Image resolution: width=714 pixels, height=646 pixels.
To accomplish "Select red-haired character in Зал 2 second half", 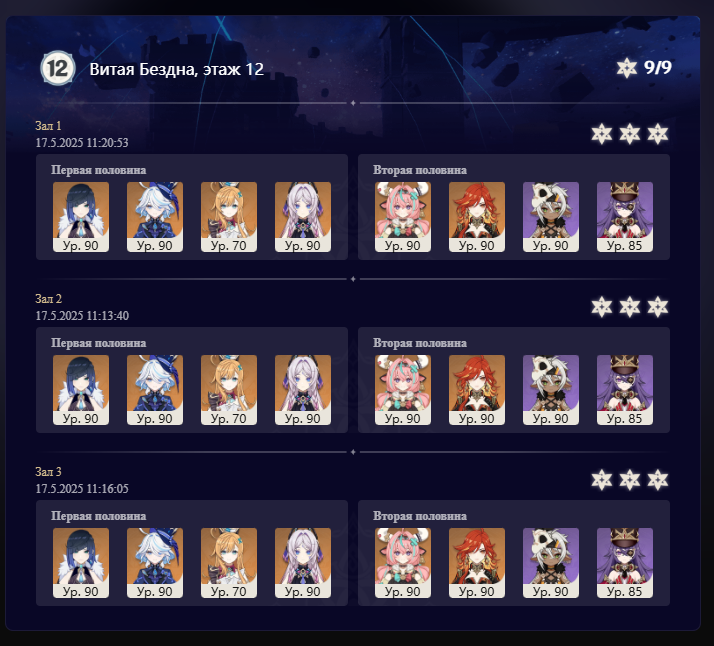I will [x=477, y=390].
